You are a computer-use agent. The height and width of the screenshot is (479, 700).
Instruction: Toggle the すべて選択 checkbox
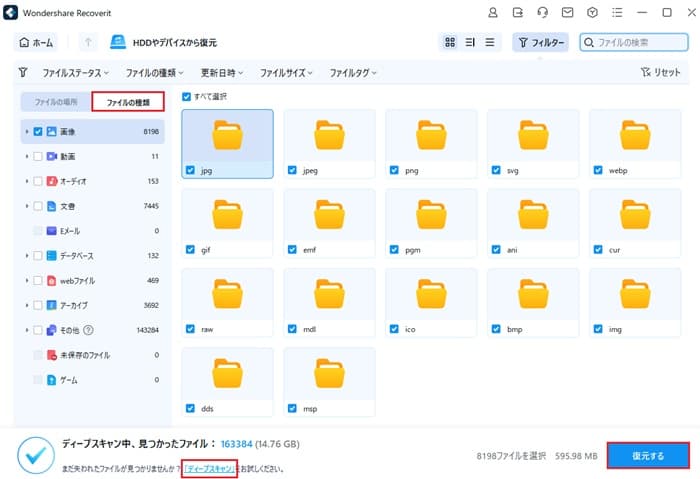pyautogui.click(x=187, y=96)
